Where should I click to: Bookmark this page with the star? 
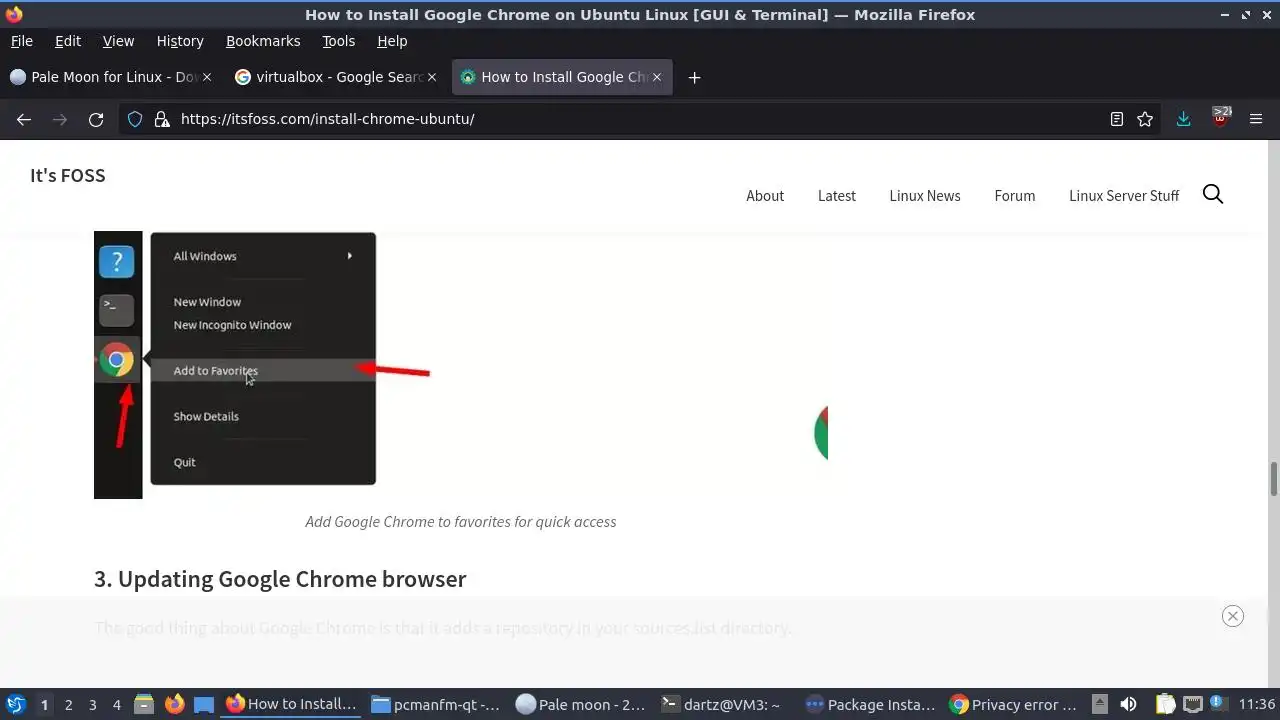(x=1145, y=119)
